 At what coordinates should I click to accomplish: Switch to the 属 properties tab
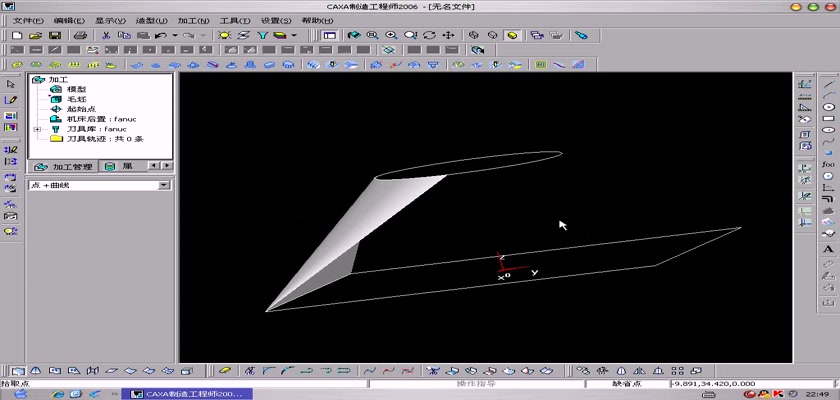tap(119, 167)
